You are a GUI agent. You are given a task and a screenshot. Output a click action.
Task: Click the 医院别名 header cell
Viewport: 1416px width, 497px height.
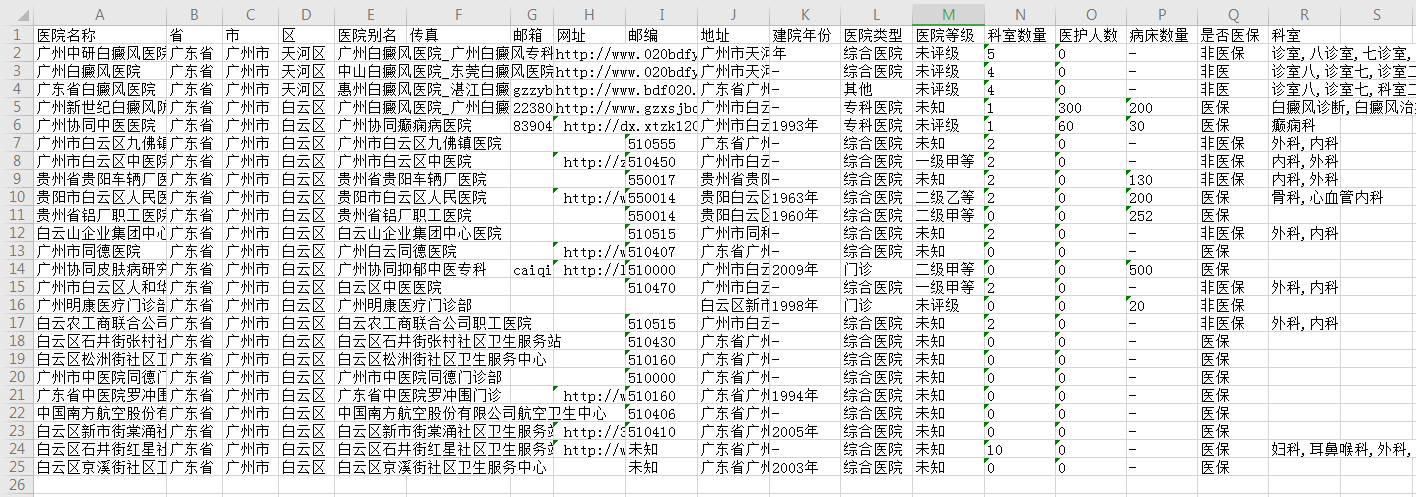[x=370, y=35]
